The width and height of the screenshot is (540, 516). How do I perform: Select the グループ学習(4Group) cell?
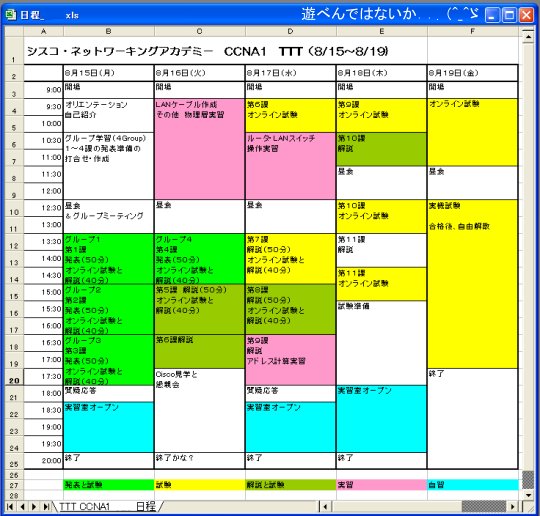pyautogui.click(x=108, y=166)
